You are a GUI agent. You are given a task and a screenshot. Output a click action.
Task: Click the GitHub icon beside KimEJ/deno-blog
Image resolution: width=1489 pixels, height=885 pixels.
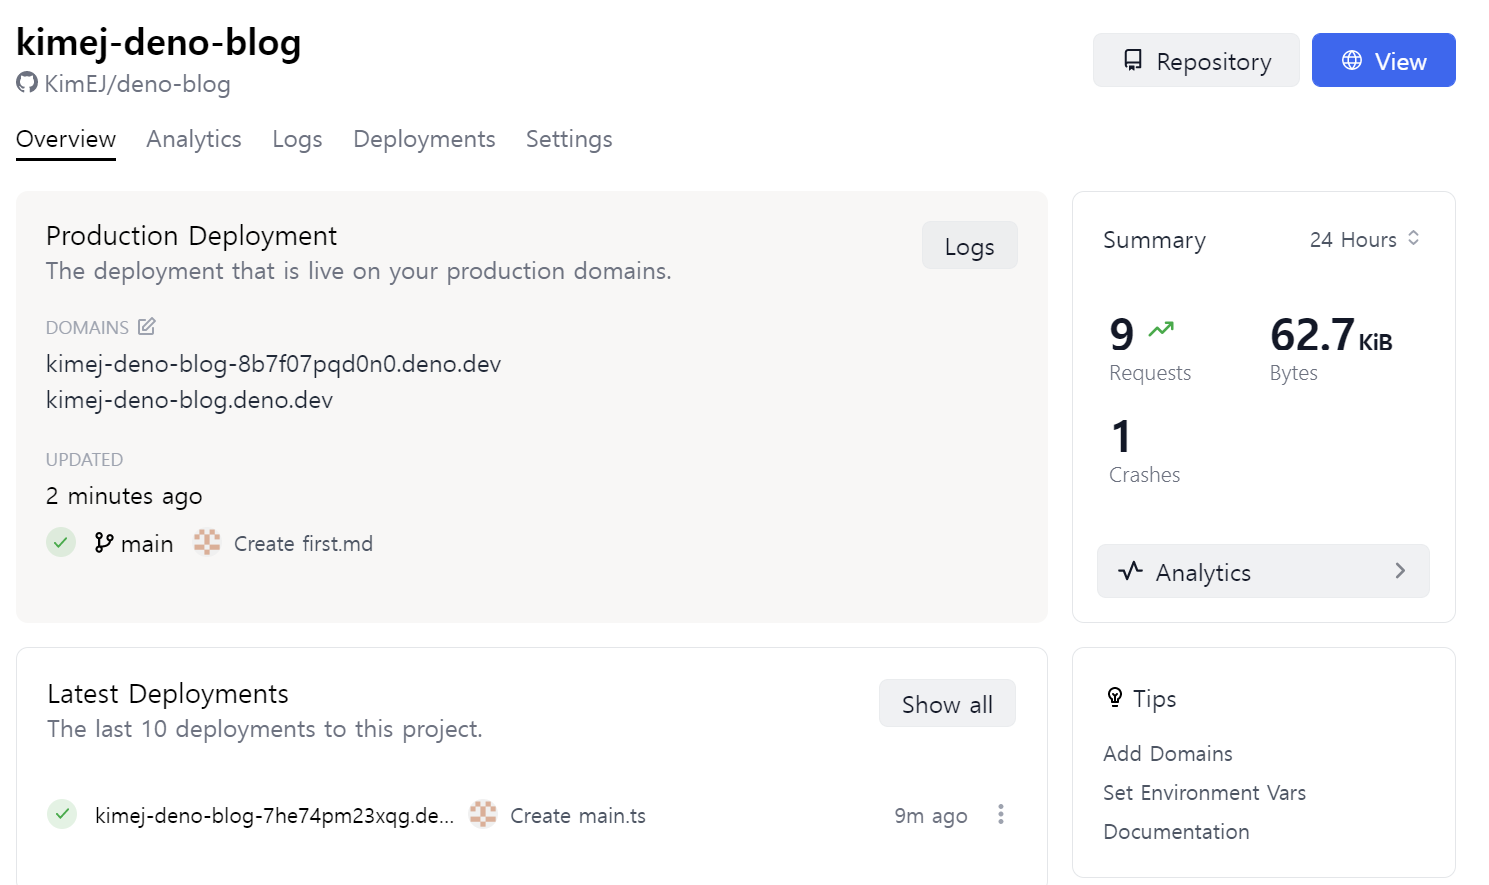coord(27,83)
